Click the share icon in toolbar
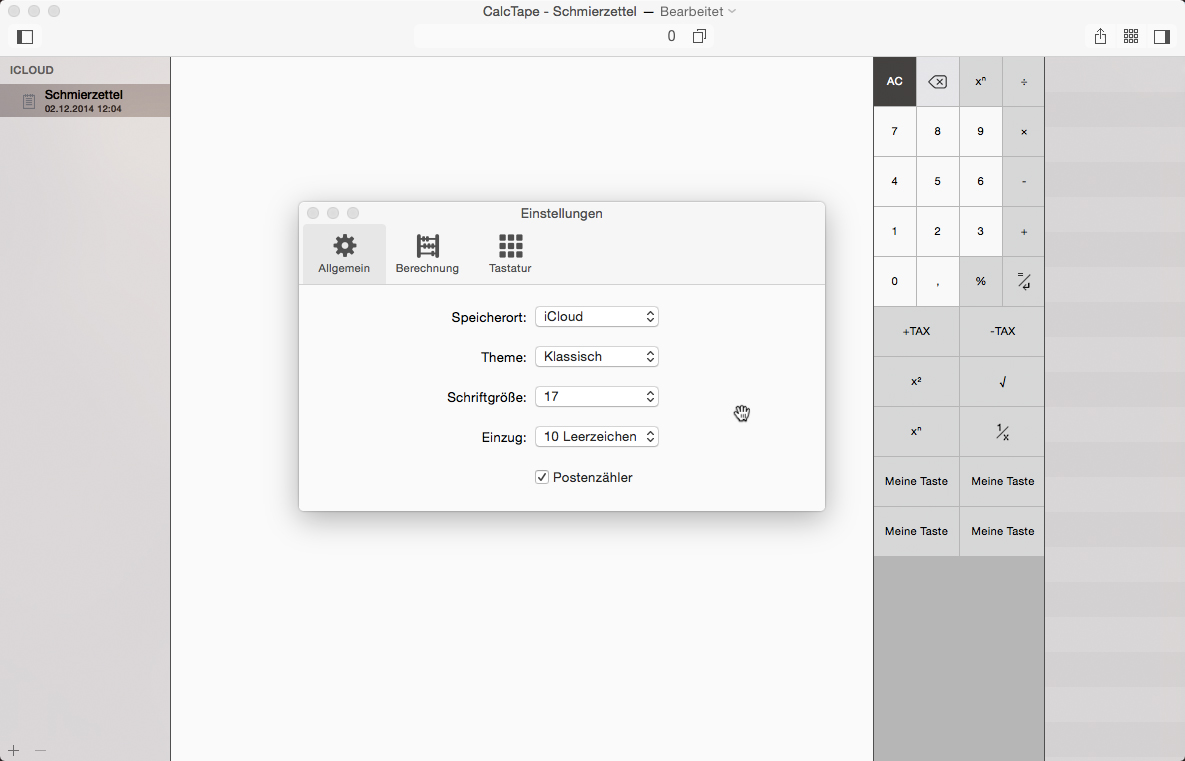This screenshot has width=1185, height=761. tap(1100, 37)
